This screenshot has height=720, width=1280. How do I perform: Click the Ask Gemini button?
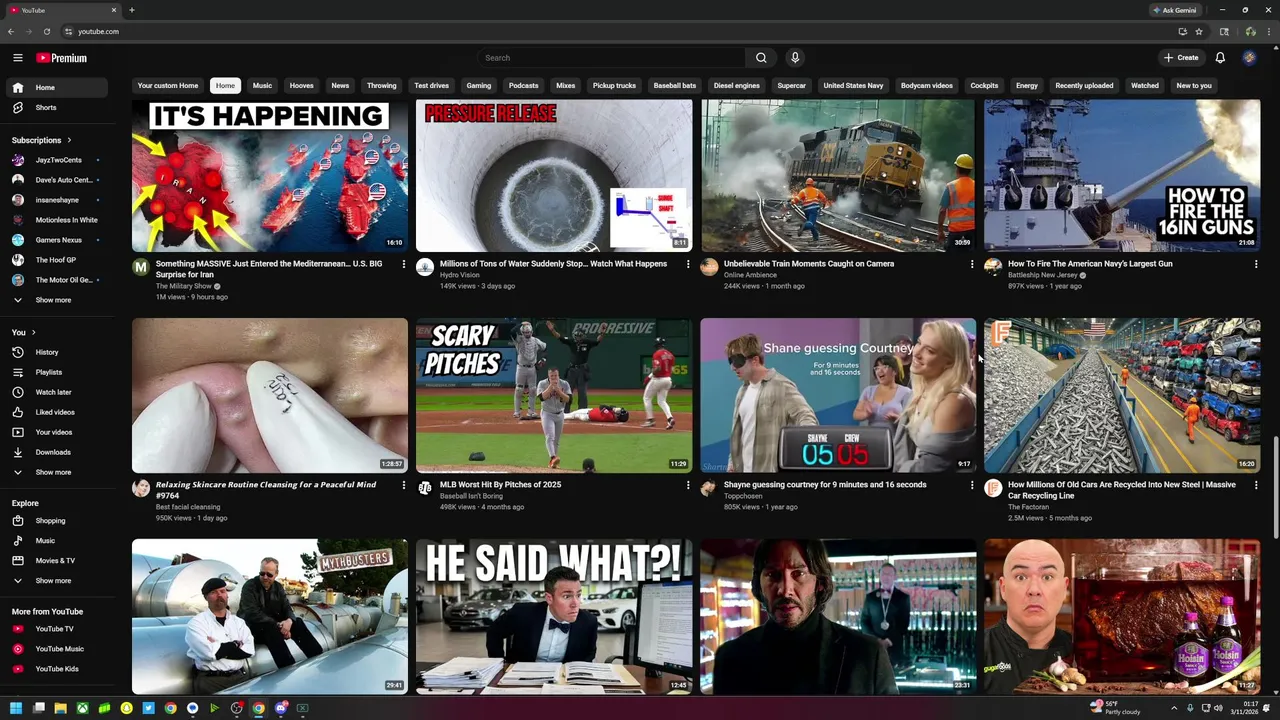point(1174,10)
